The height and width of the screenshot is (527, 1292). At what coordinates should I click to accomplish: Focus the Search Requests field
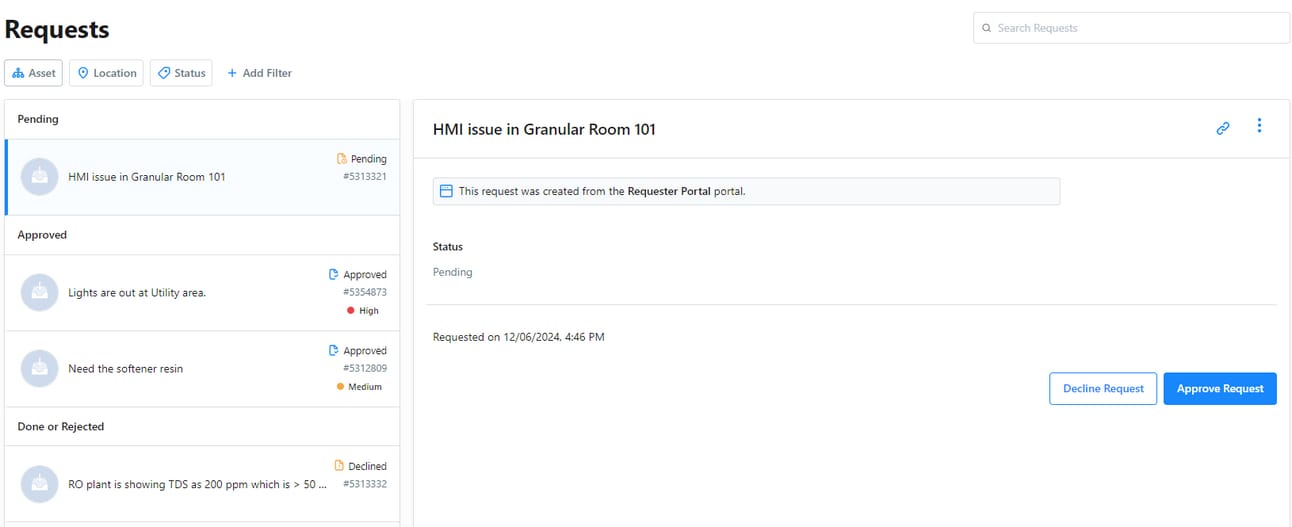tap(1131, 28)
